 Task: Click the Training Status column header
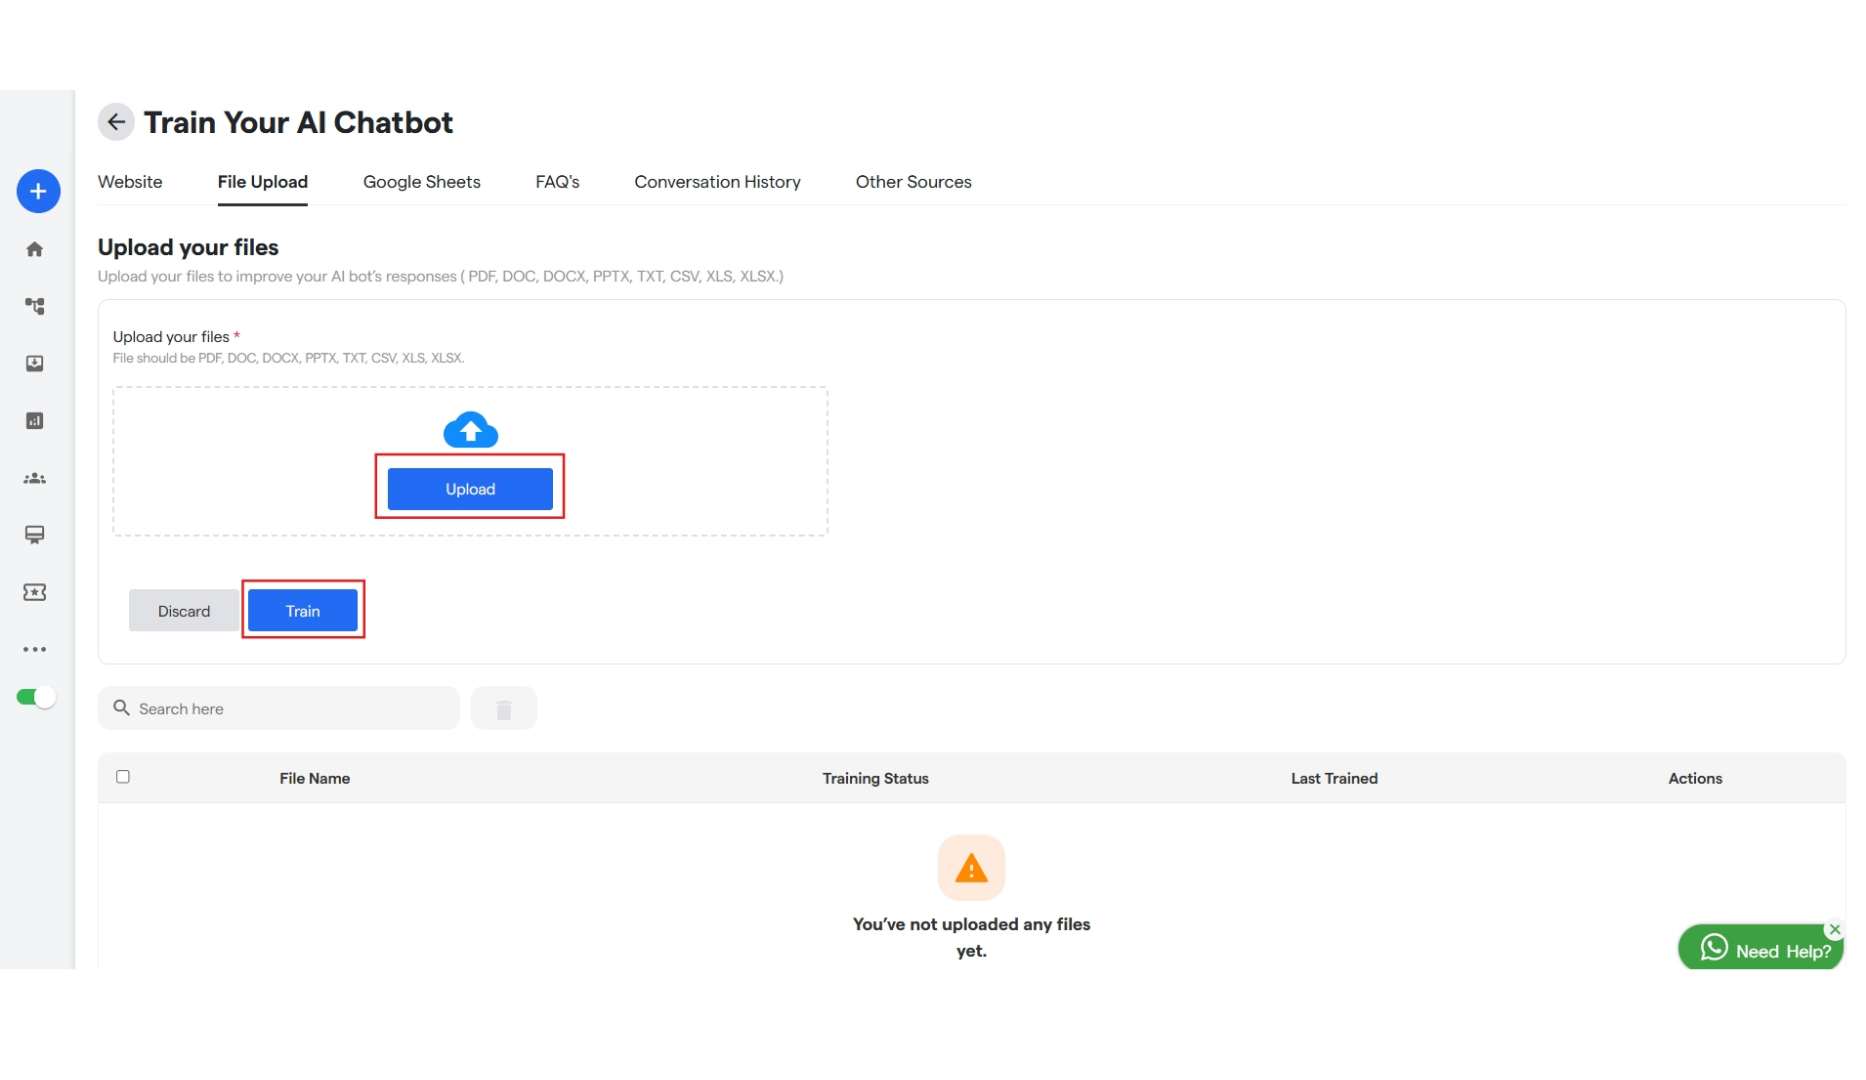(876, 779)
